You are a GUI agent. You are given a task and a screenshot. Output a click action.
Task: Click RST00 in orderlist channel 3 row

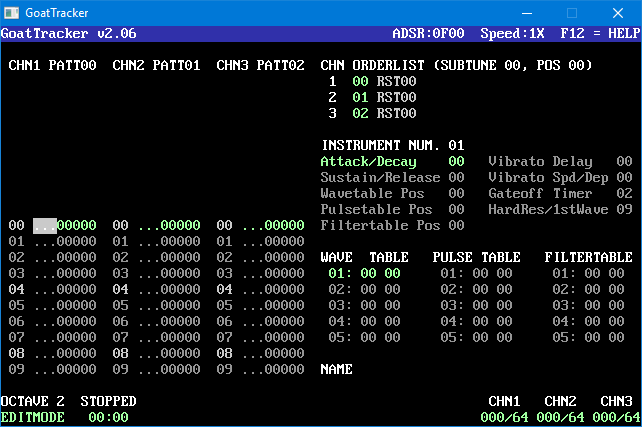tap(396, 113)
